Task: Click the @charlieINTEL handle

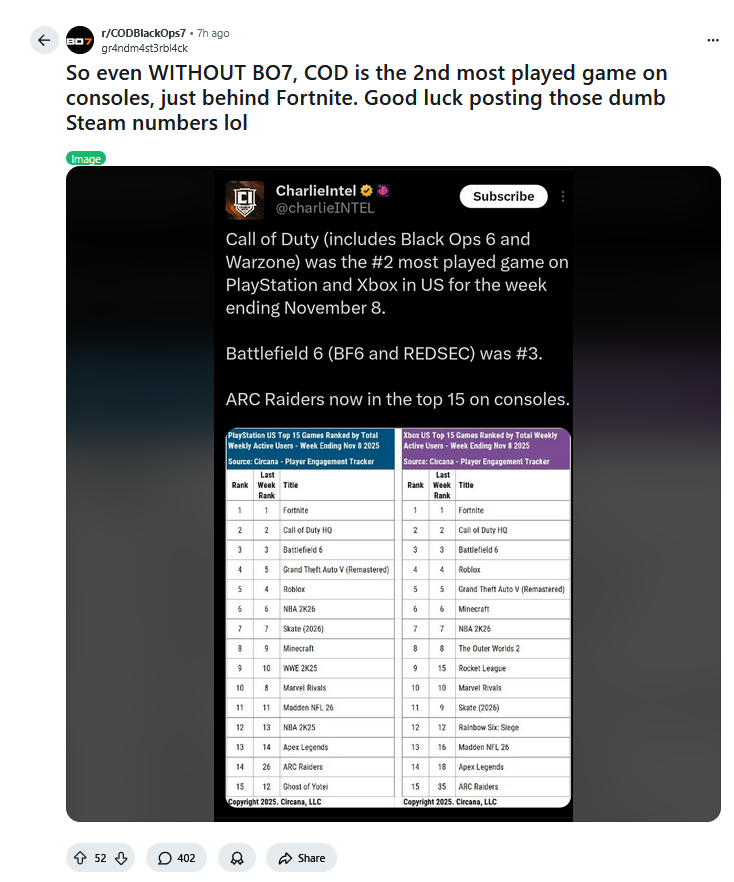Action: 325,208
